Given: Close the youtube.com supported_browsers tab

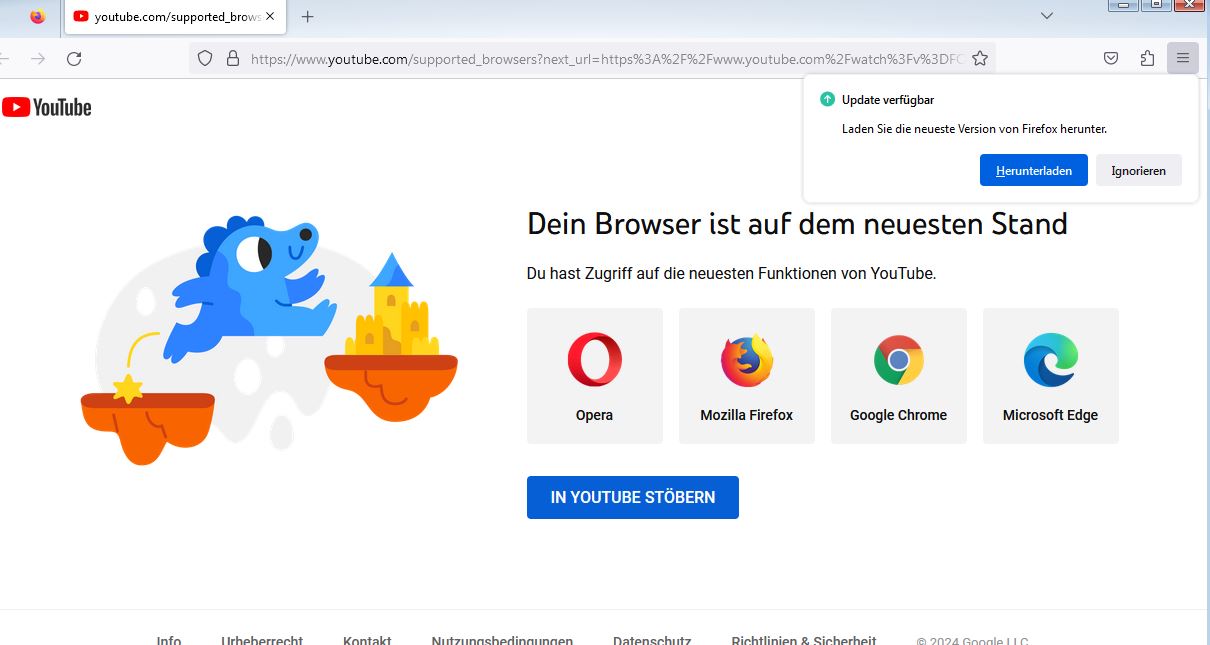Looking at the screenshot, I should tap(270, 16).
